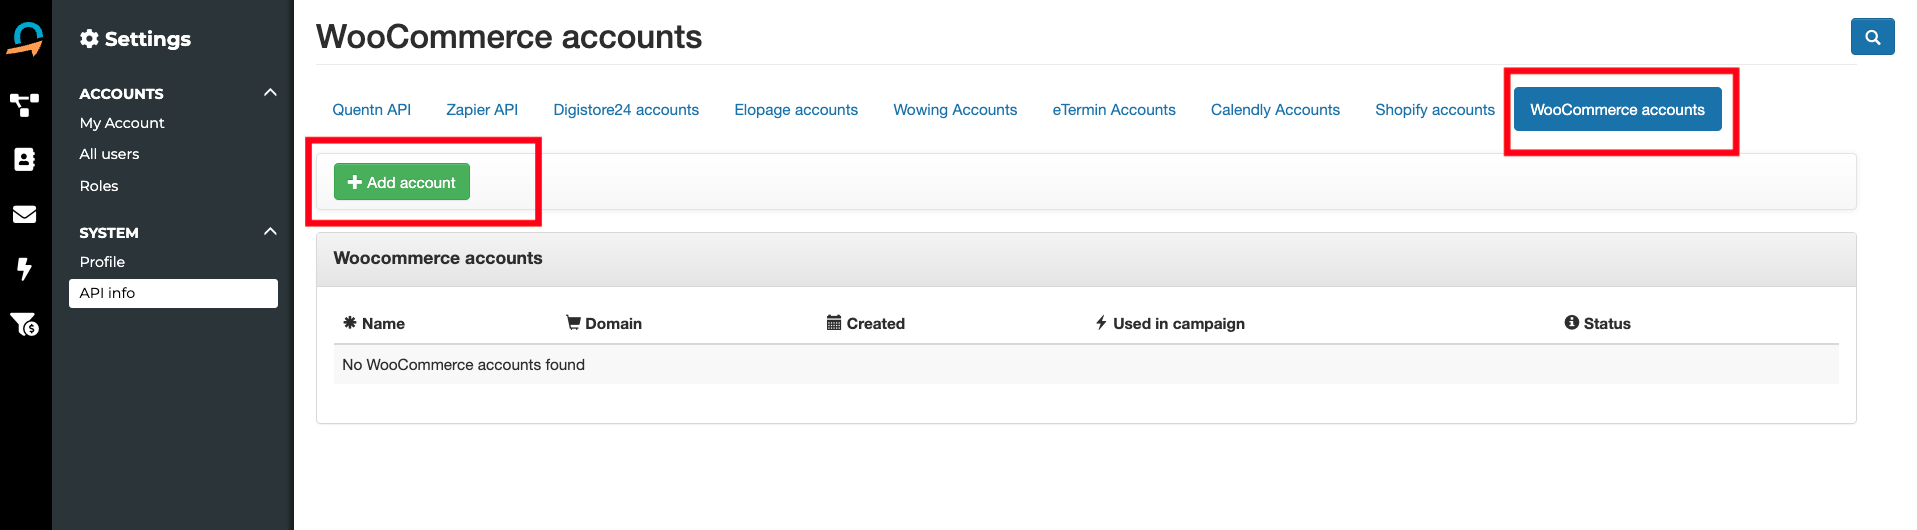Click the Created column header
The image size is (1917, 530).
pyautogui.click(x=866, y=323)
